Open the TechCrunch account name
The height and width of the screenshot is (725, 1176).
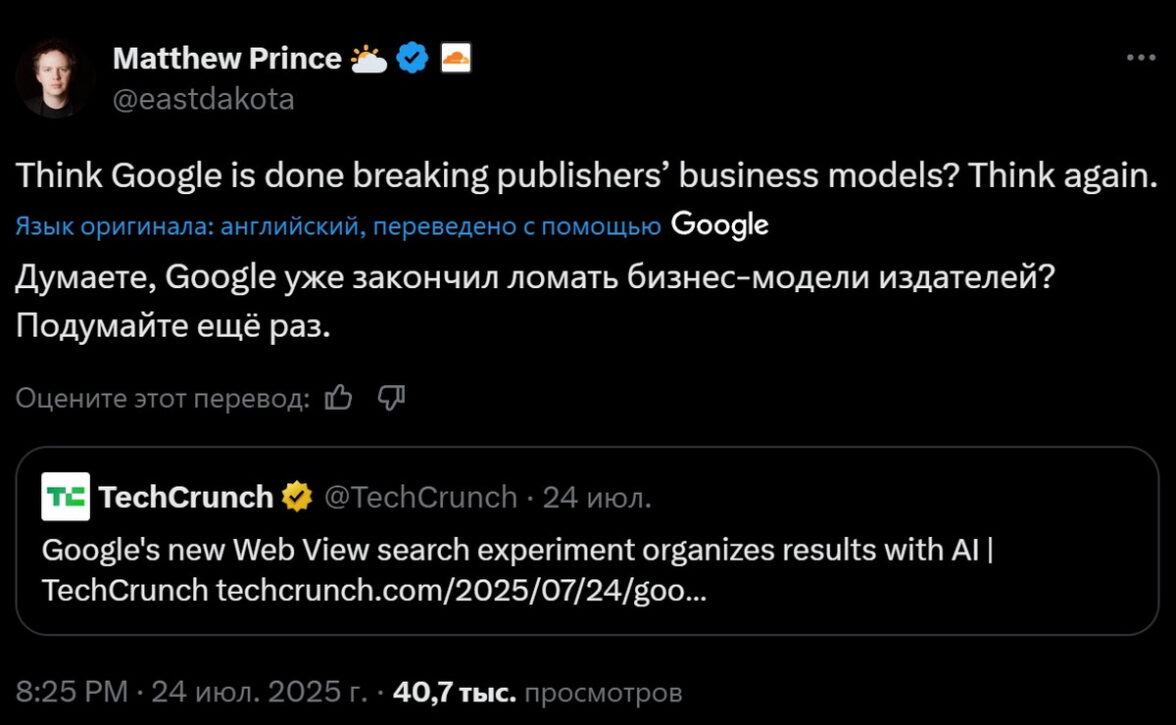(186, 497)
